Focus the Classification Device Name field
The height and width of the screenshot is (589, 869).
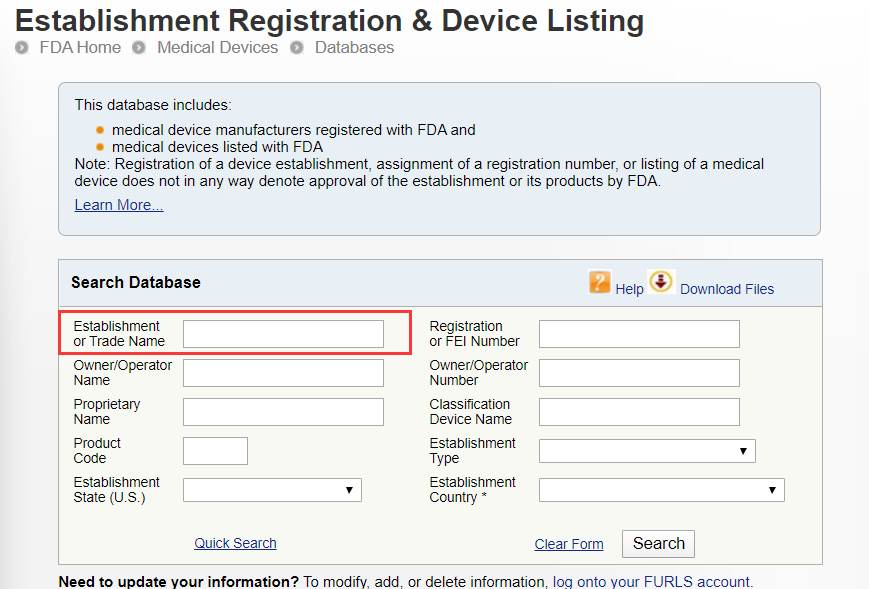[x=639, y=412]
